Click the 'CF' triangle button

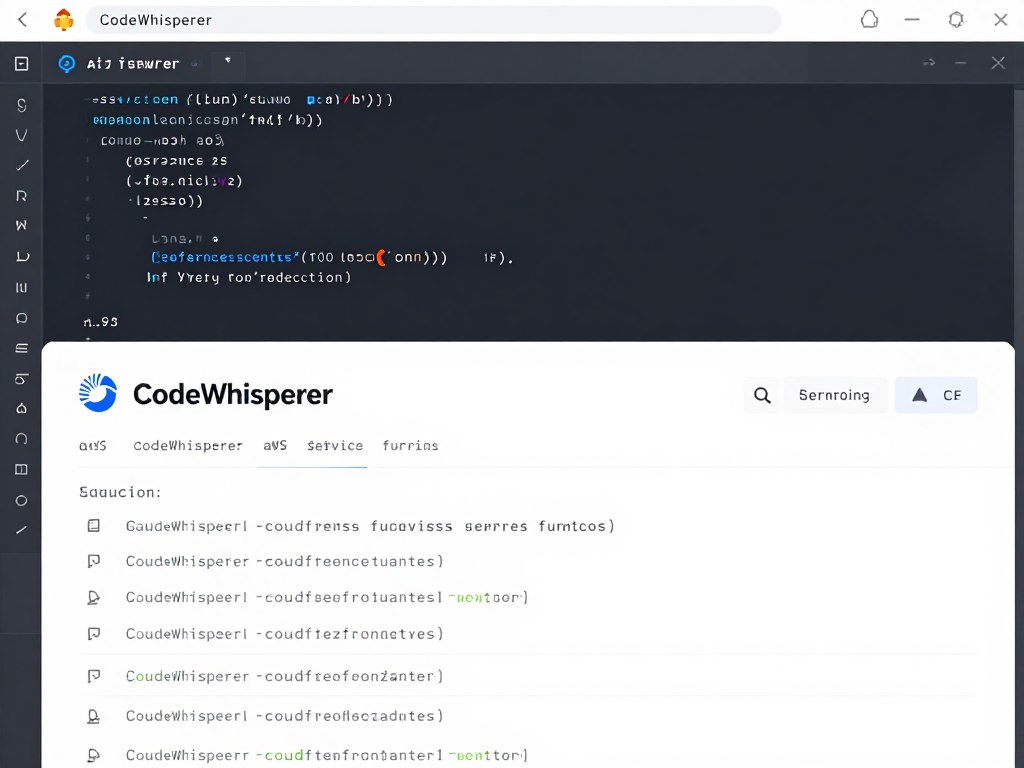(x=936, y=395)
